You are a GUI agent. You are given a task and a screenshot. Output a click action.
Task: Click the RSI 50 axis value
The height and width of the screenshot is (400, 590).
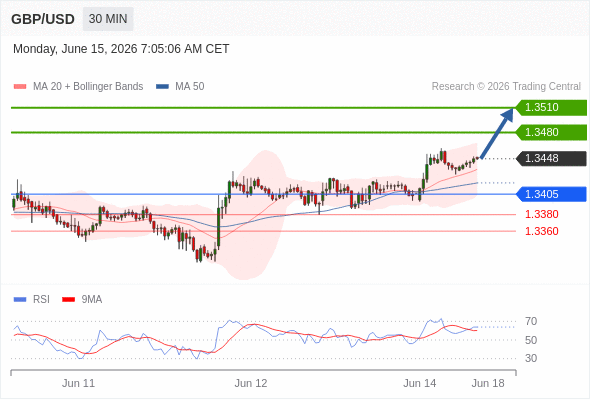pyautogui.click(x=531, y=340)
